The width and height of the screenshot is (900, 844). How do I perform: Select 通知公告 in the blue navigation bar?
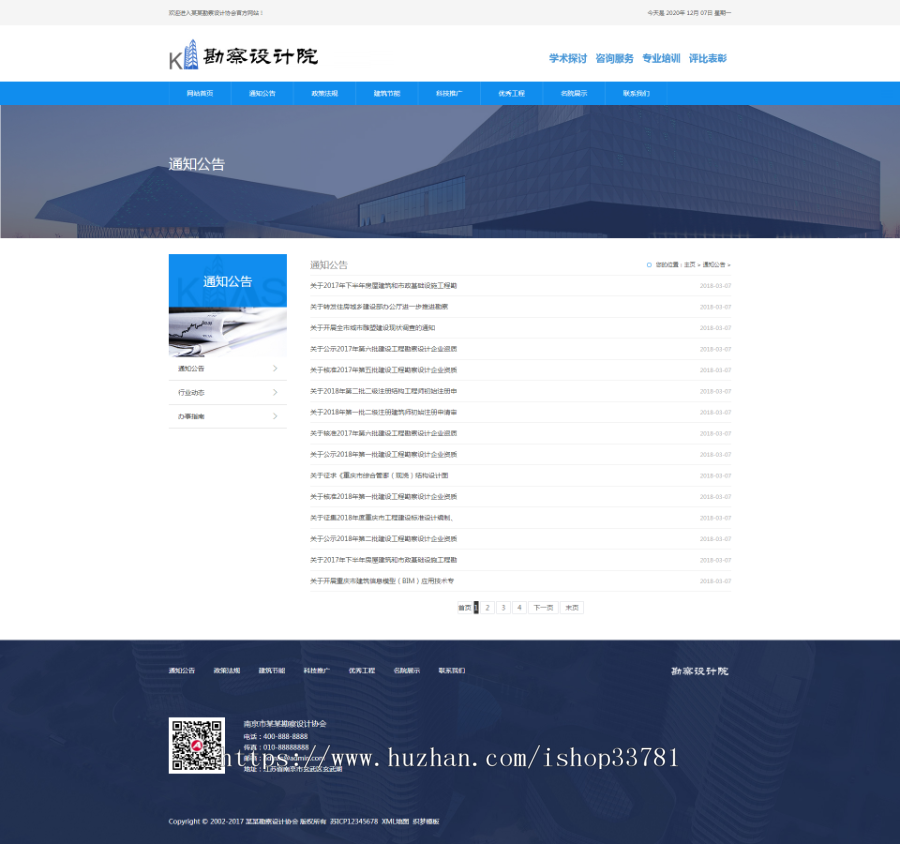[262, 93]
